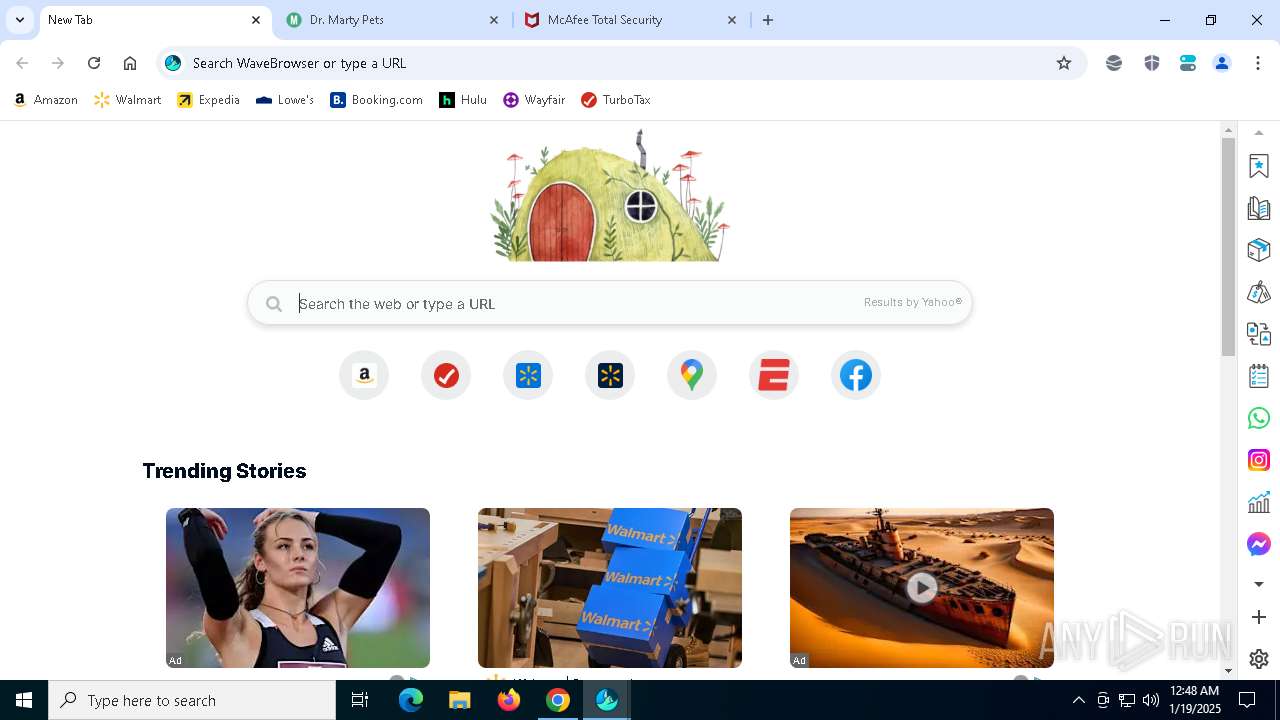Screen dimensions: 1280x720
Task: Open Instagram in the sidebar
Action: pyautogui.click(x=1259, y=460)
